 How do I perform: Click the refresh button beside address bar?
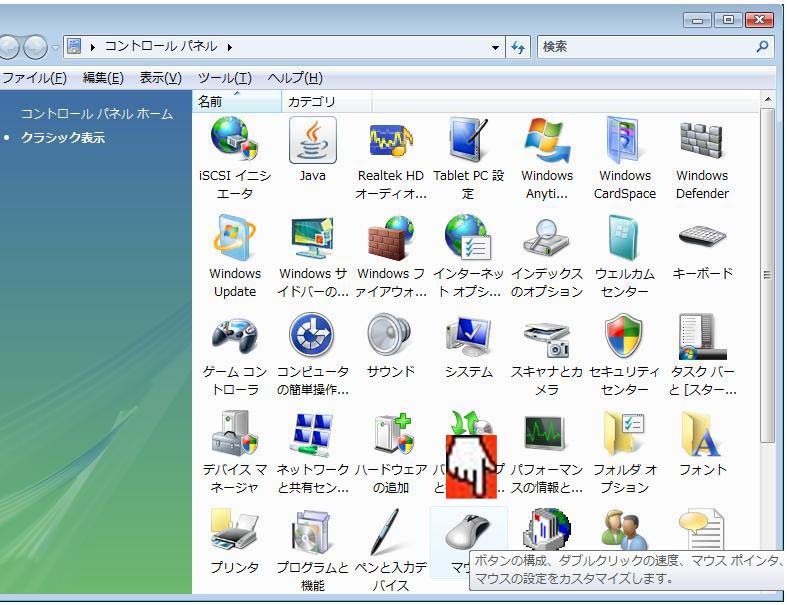coord(519,47)
